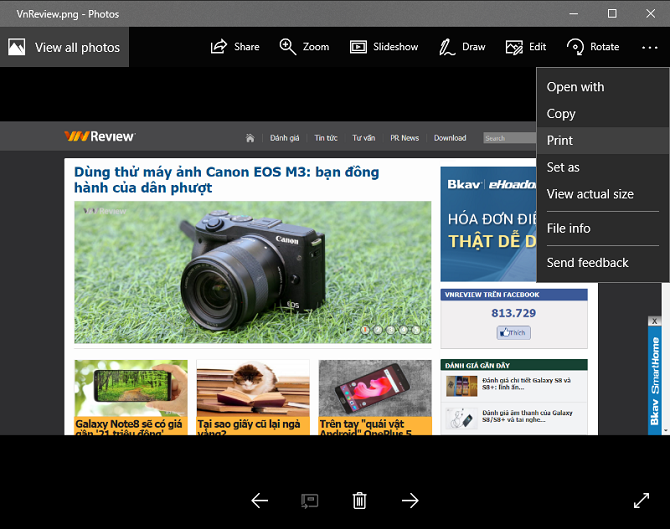The image size is (670, 529).
Task: Open the Edit tool
Action: pyautogui.click(x=515, y=47)
